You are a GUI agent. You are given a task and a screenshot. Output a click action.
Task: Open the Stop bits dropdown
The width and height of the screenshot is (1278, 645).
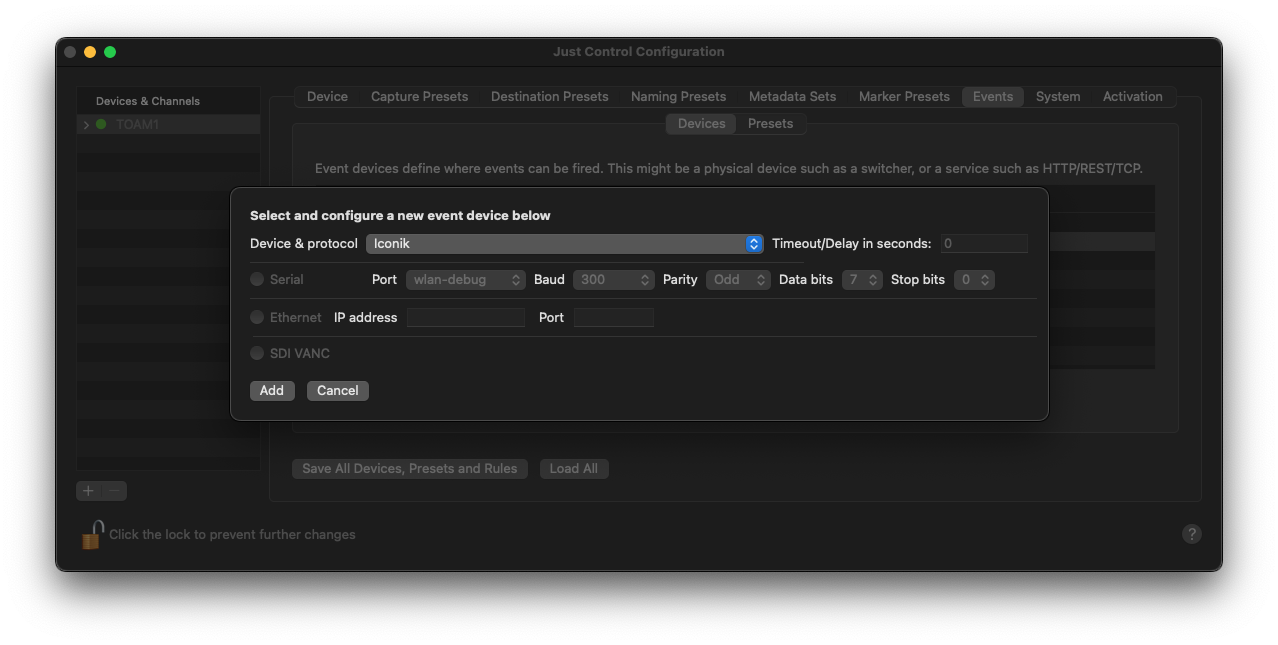974,280
